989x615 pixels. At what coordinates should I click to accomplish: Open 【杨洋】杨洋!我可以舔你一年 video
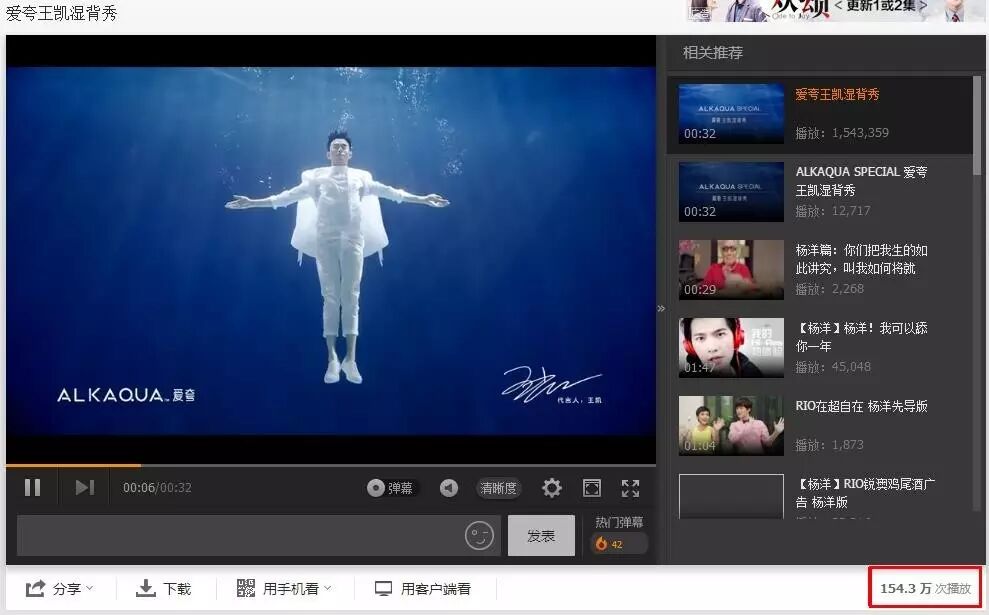click(x=861, y=337)
